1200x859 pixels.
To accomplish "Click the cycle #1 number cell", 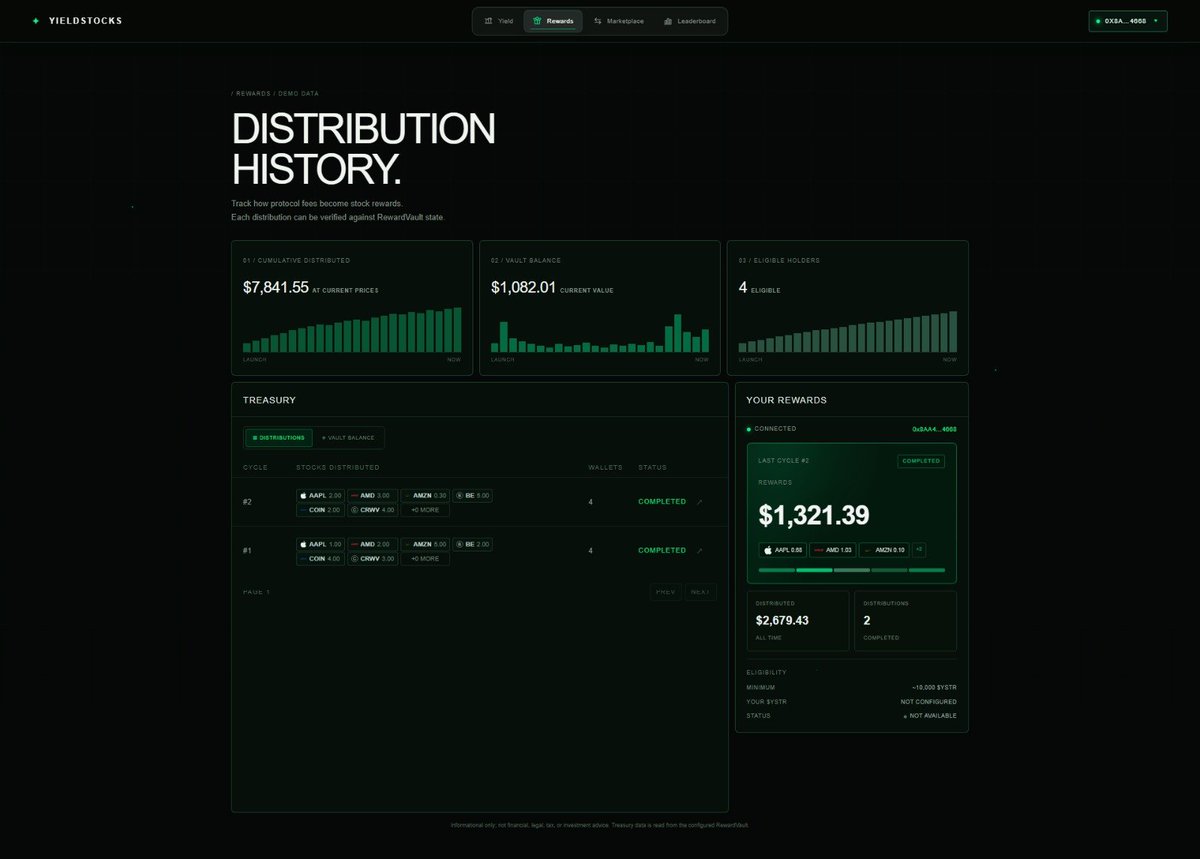I will click(x=247, y=551).
